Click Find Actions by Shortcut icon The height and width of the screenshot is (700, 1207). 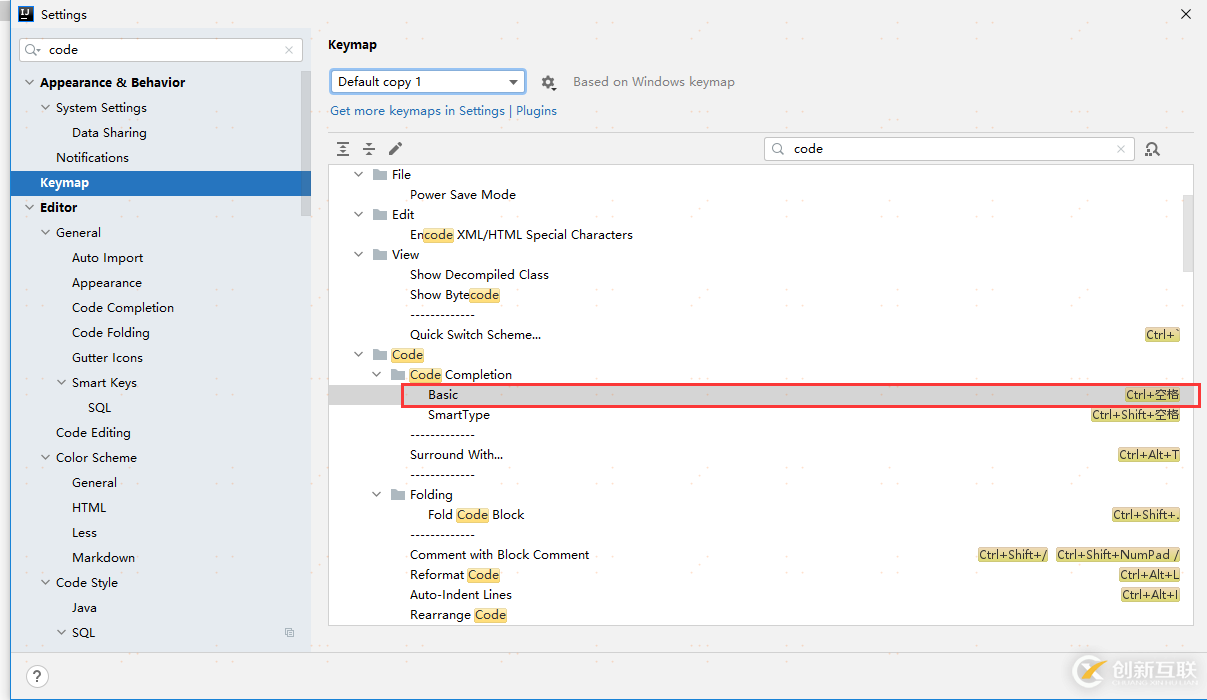(x=1152, y=149)
